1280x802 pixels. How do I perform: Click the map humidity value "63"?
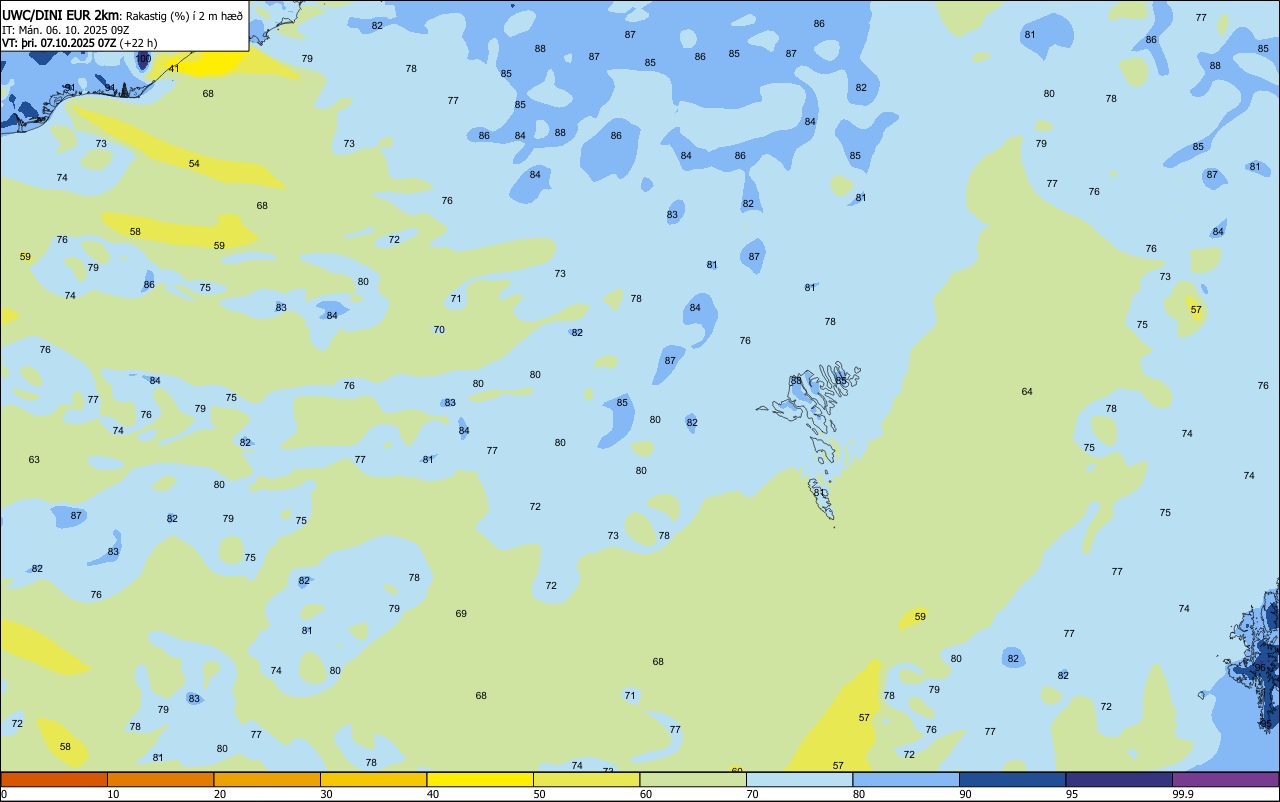34,459
